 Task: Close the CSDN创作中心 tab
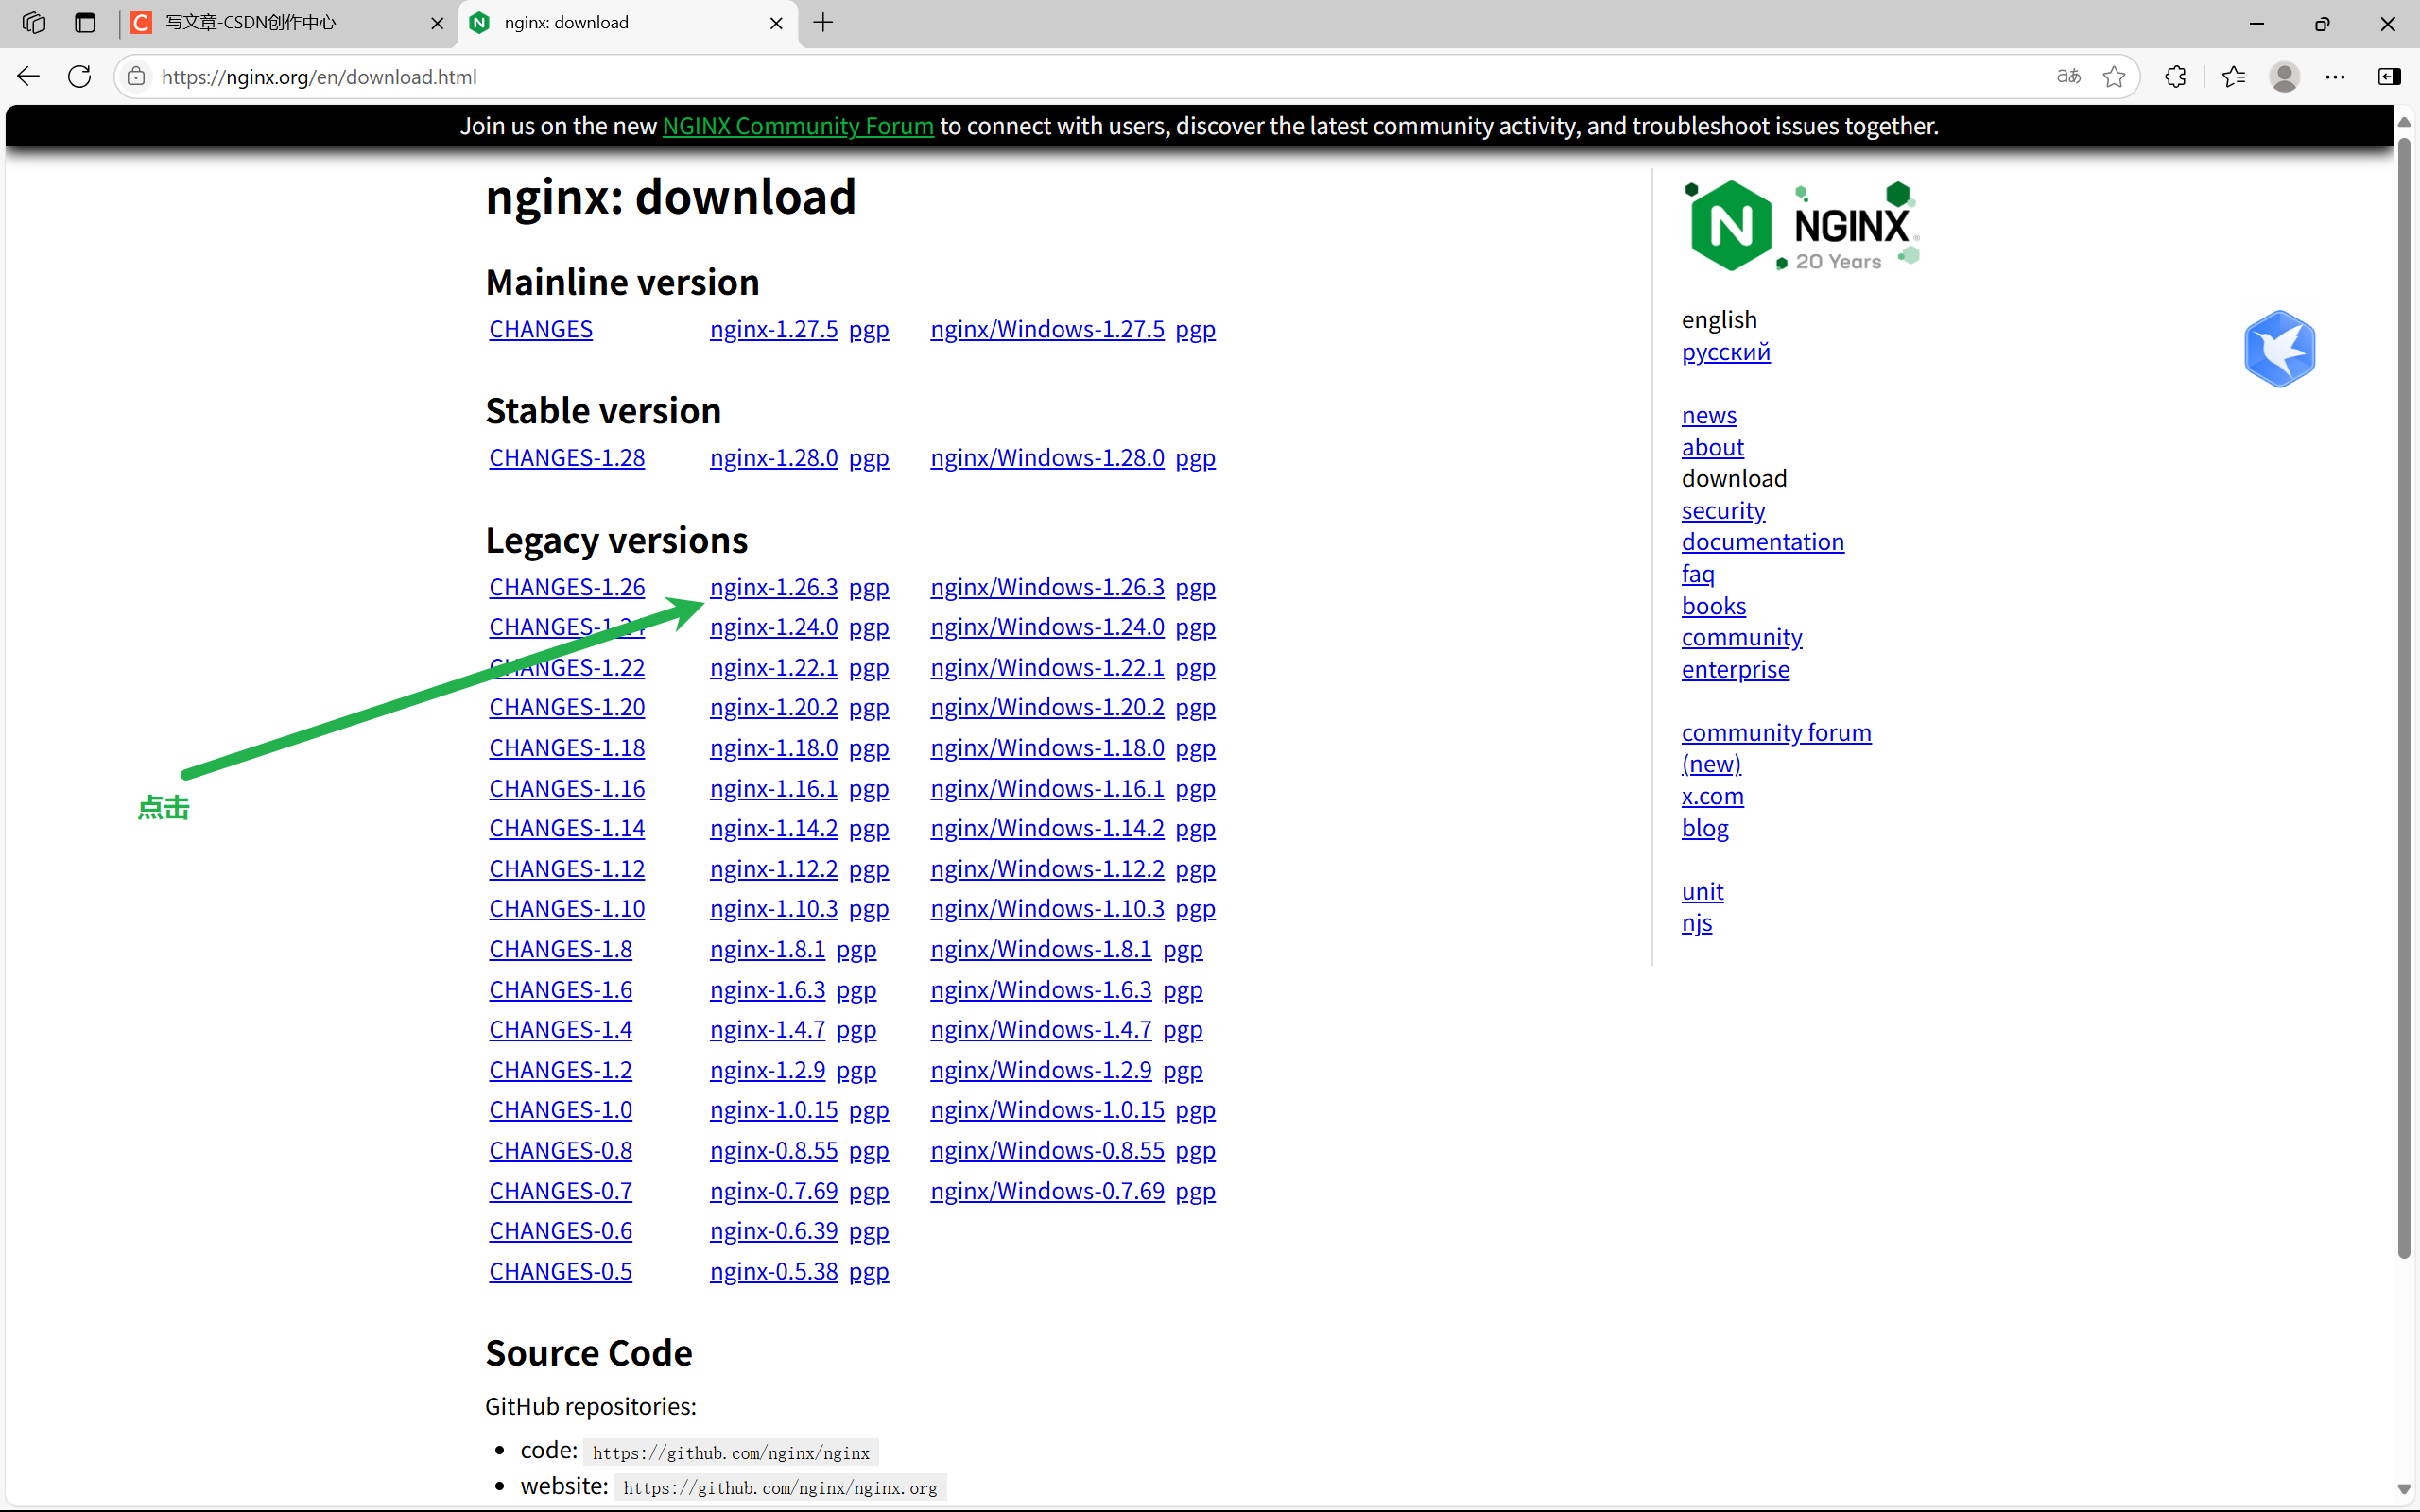coord(437,23)
